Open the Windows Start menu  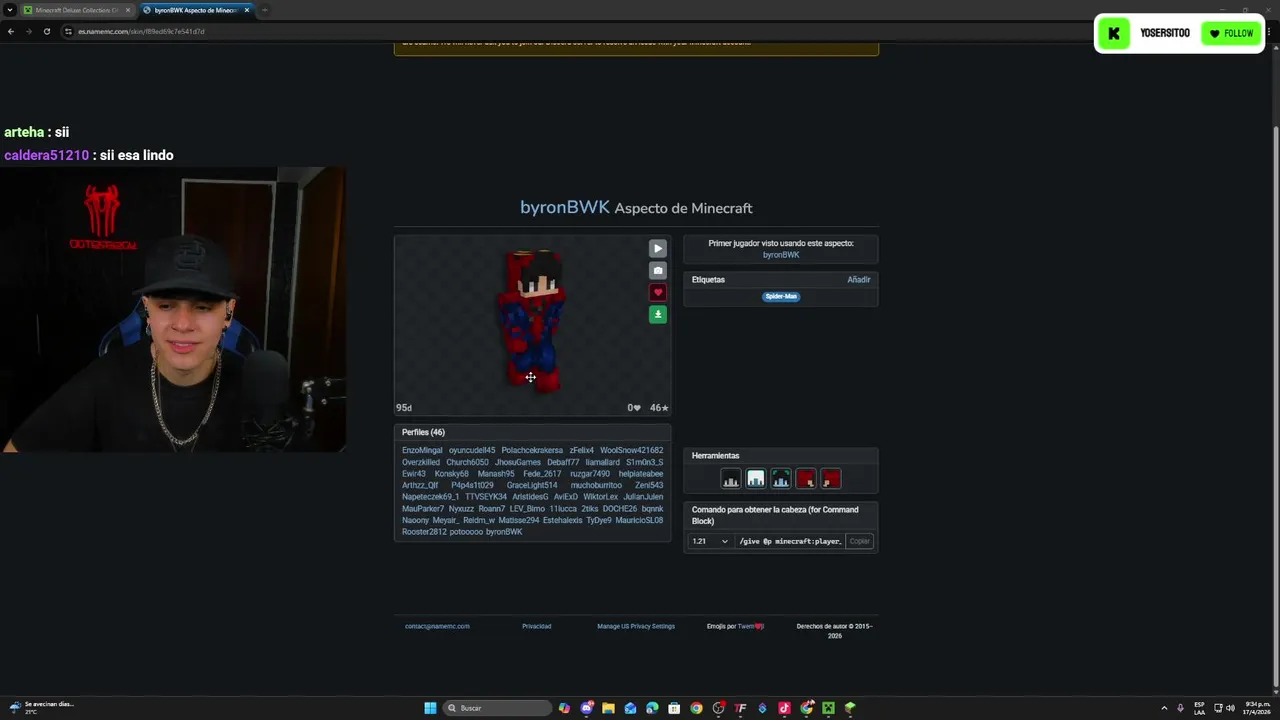click(x=430, y=708)
